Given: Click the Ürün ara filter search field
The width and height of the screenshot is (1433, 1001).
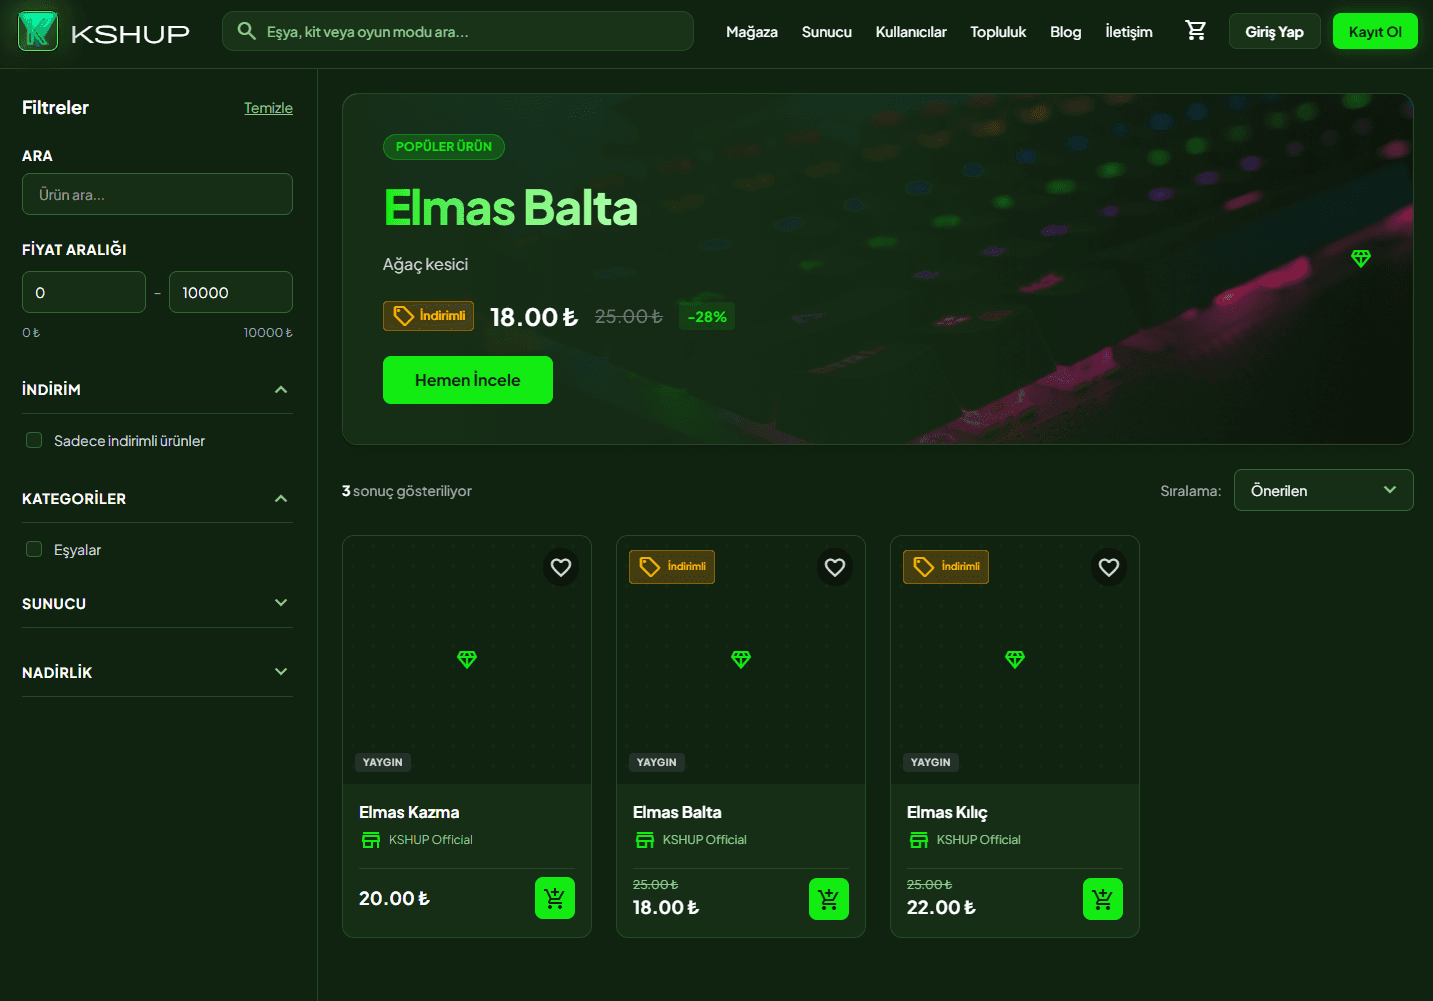Looking at the screenshot, I should pos(157,194).
